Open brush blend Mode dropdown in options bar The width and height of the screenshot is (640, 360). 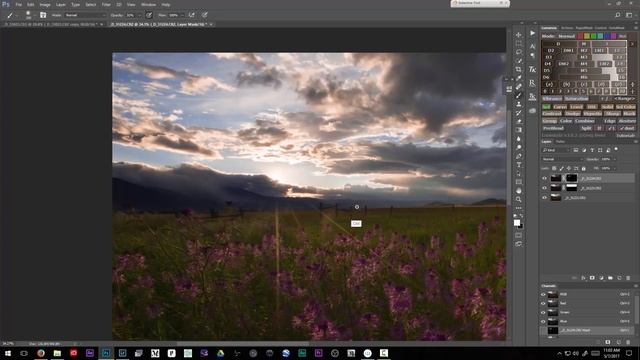[85, 15]
